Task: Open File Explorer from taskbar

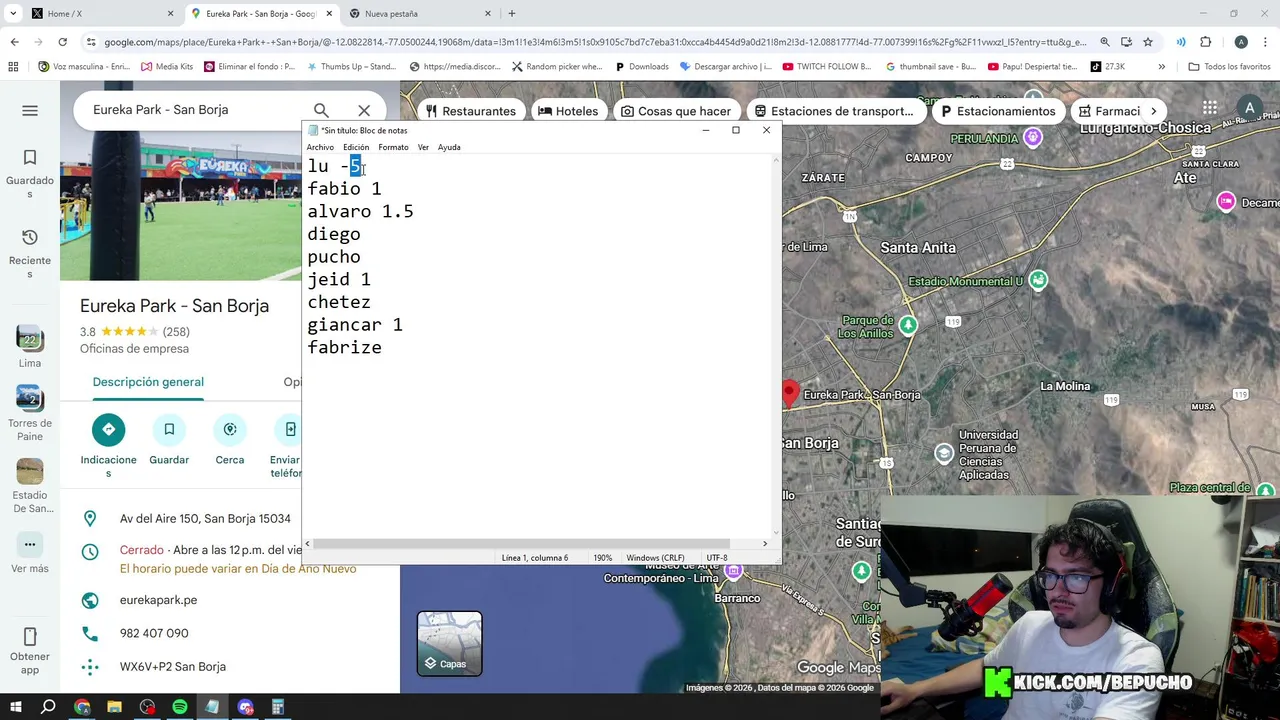Action: pyautogui.click(x=114, y=707)
